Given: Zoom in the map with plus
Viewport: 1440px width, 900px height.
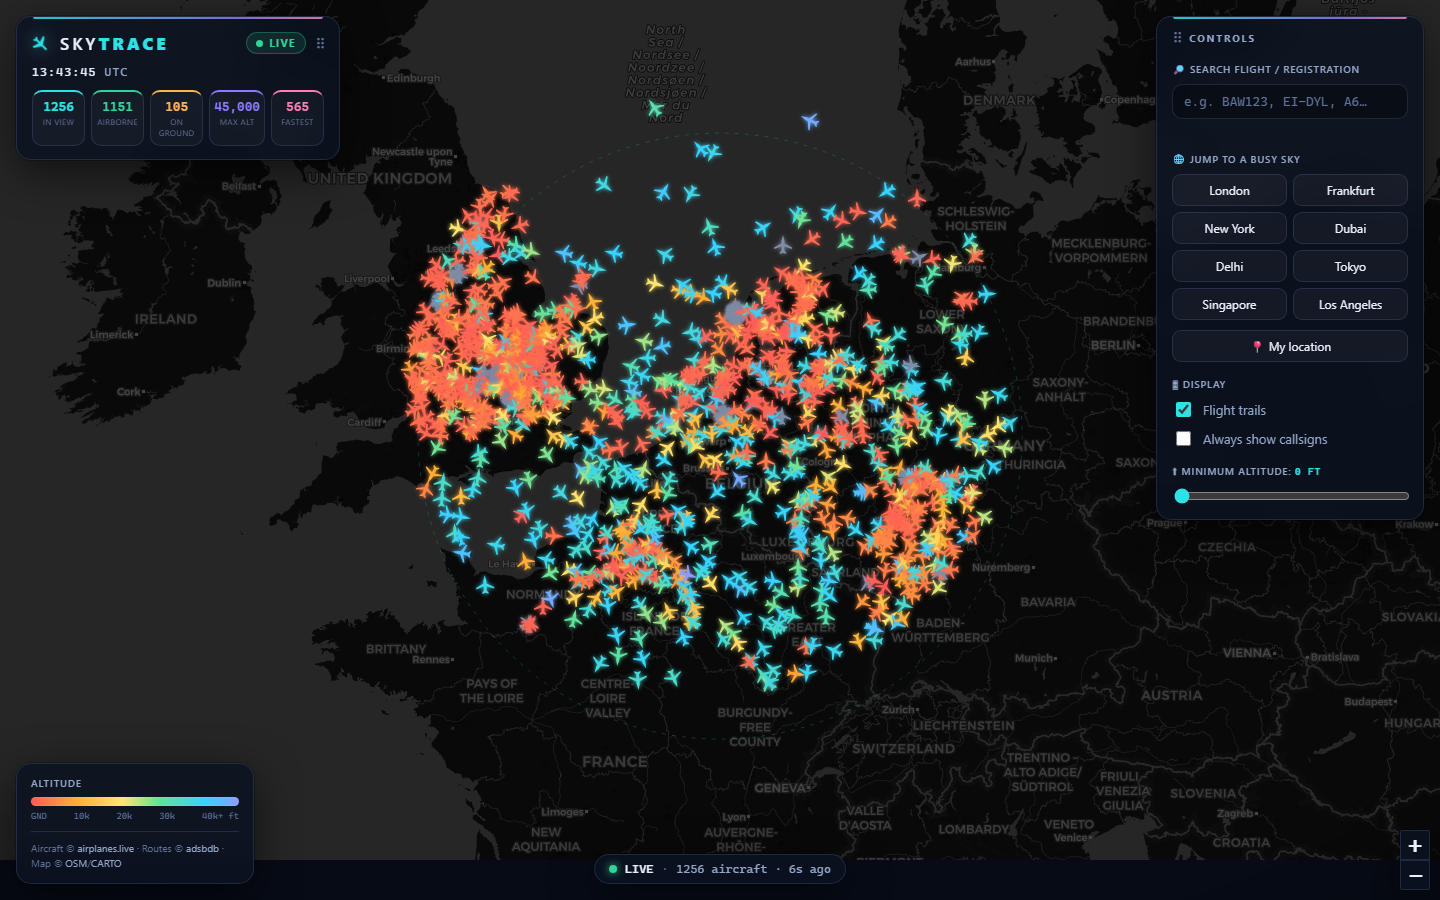Looking at the screenshot, I should [1415, 846].
